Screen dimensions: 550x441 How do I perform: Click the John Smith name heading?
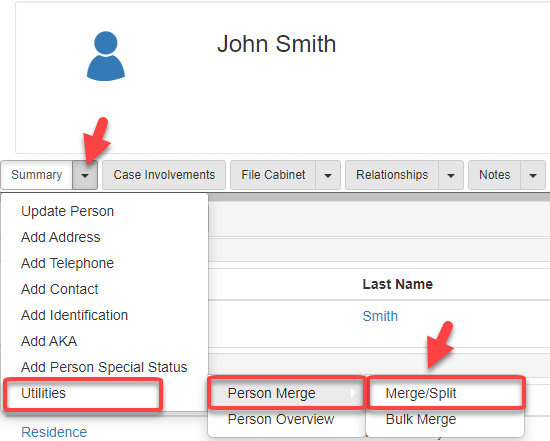[276, 44]
